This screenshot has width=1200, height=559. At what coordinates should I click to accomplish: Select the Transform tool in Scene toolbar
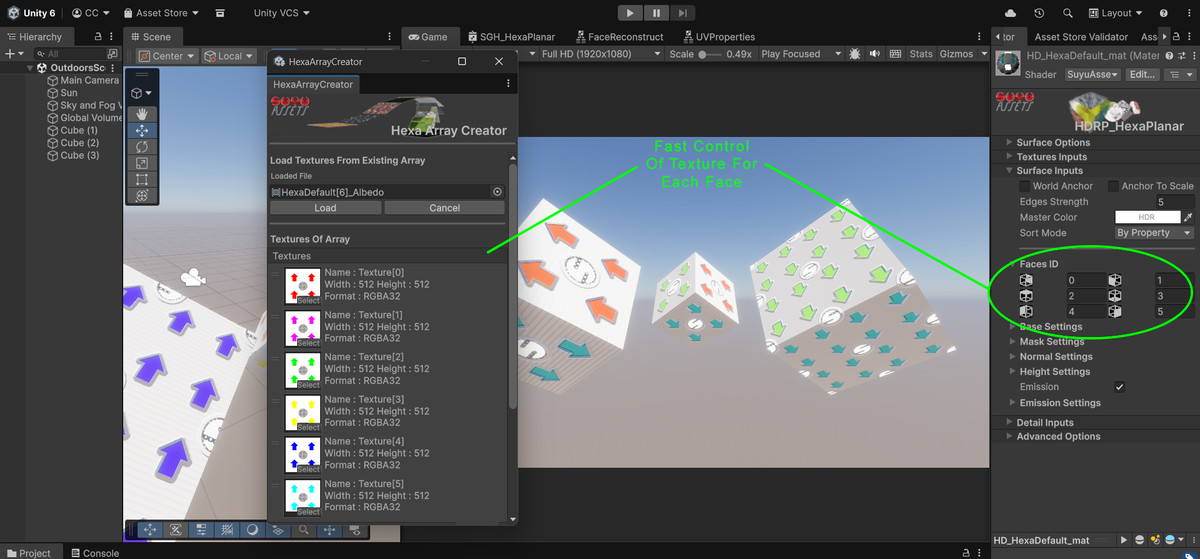pos(142,196)
